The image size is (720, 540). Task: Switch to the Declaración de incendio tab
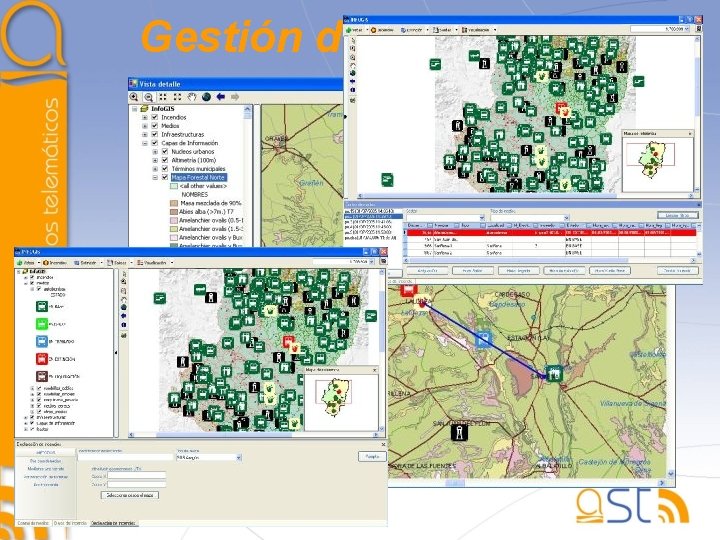[x=113, y=523]
